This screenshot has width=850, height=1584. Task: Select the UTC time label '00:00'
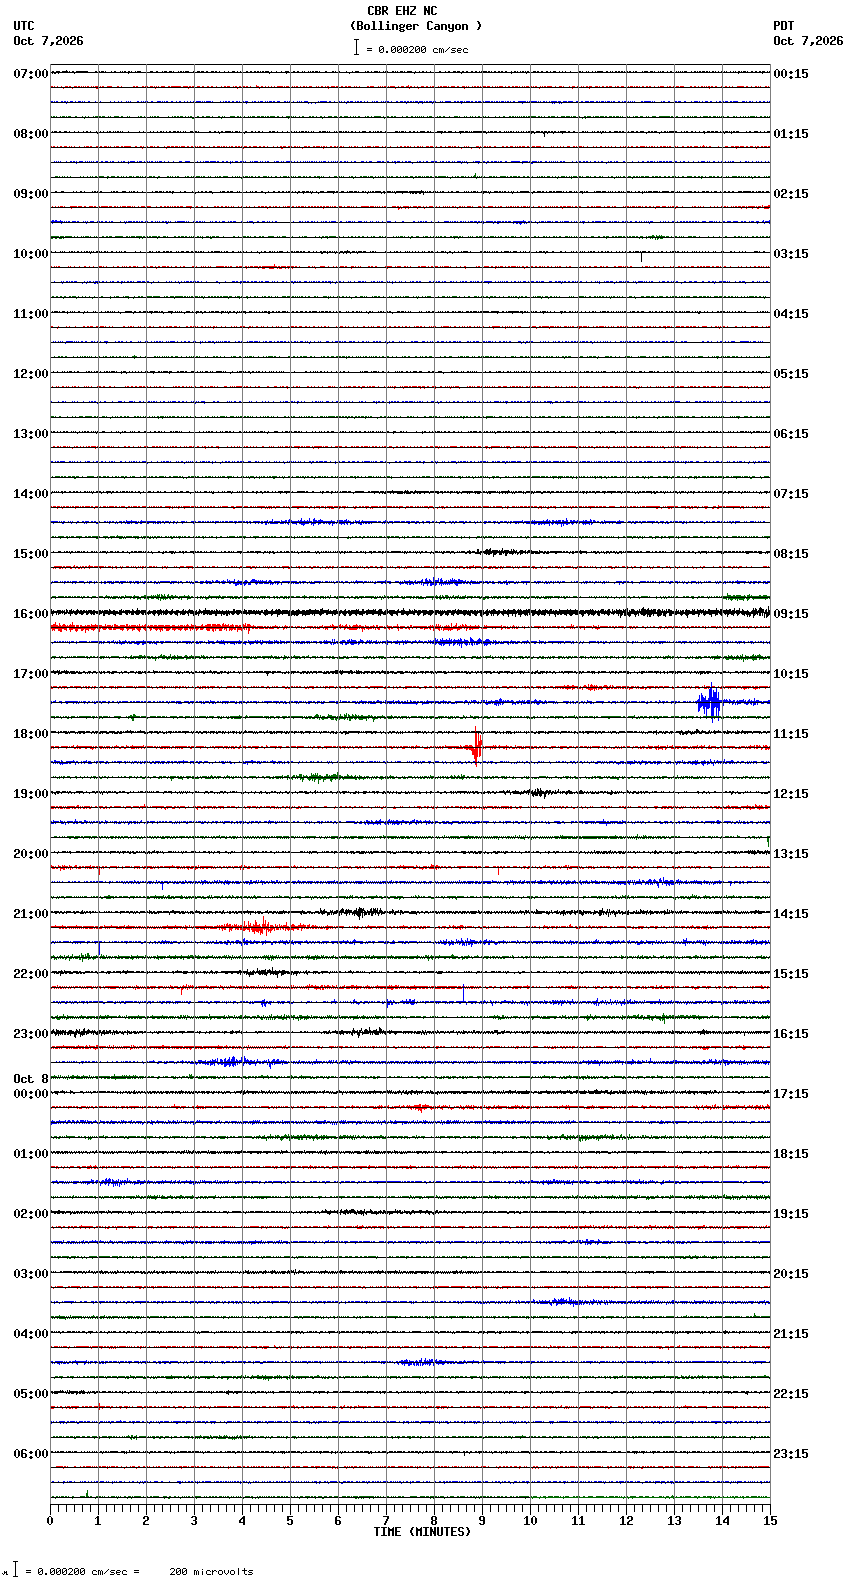tap(31, 1094)
